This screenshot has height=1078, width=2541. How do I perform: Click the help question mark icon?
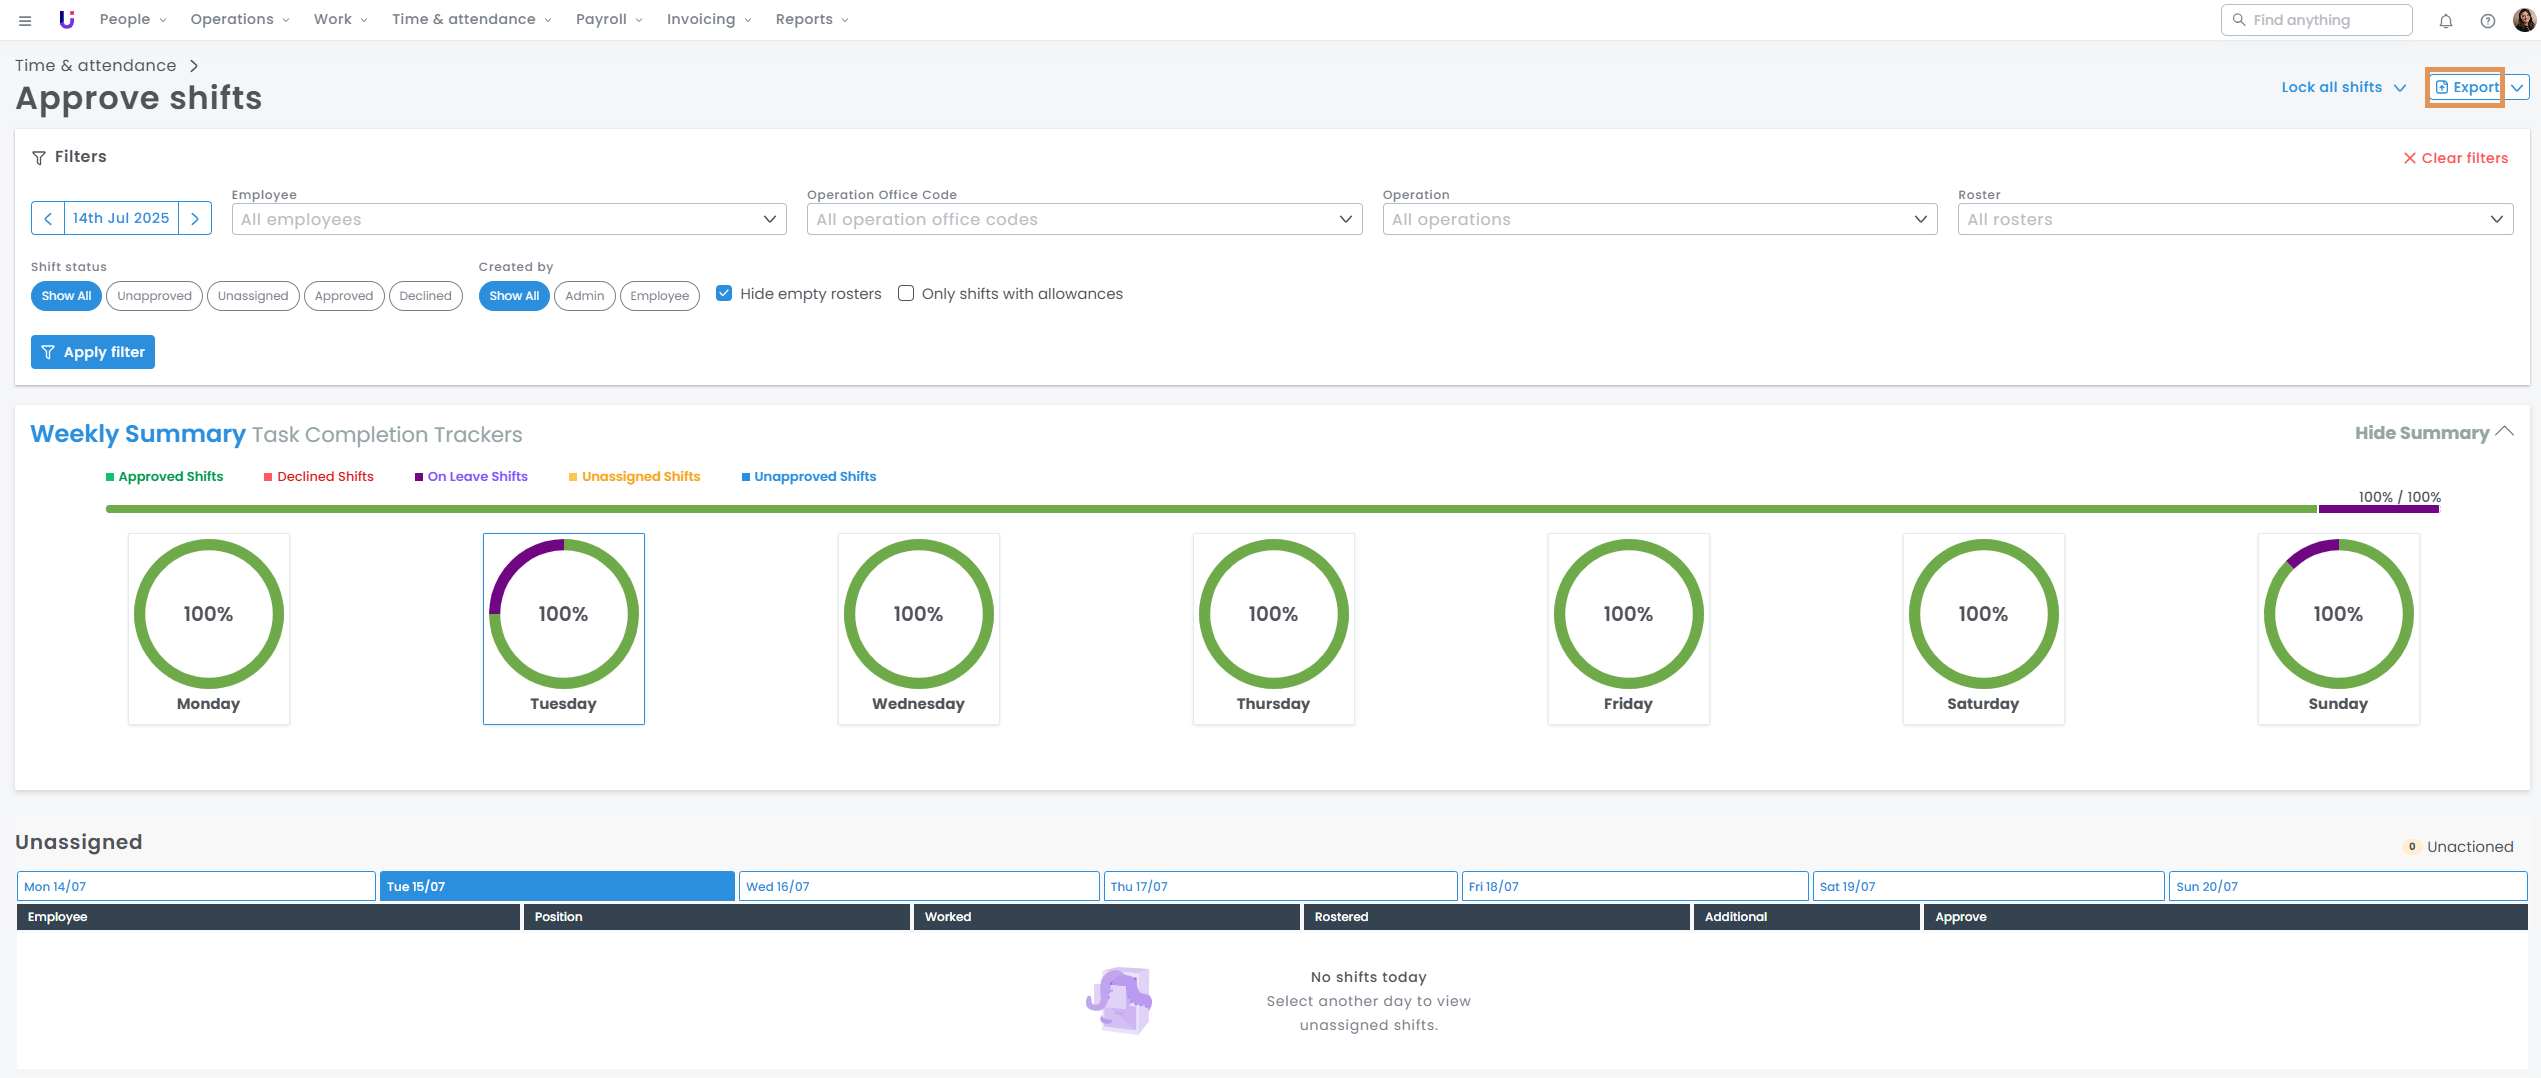pyautogui.click(x=2487, y=20)
